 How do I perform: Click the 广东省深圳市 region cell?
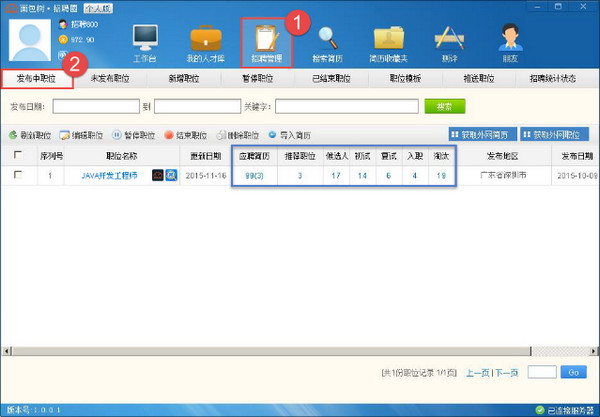point(503,175)
